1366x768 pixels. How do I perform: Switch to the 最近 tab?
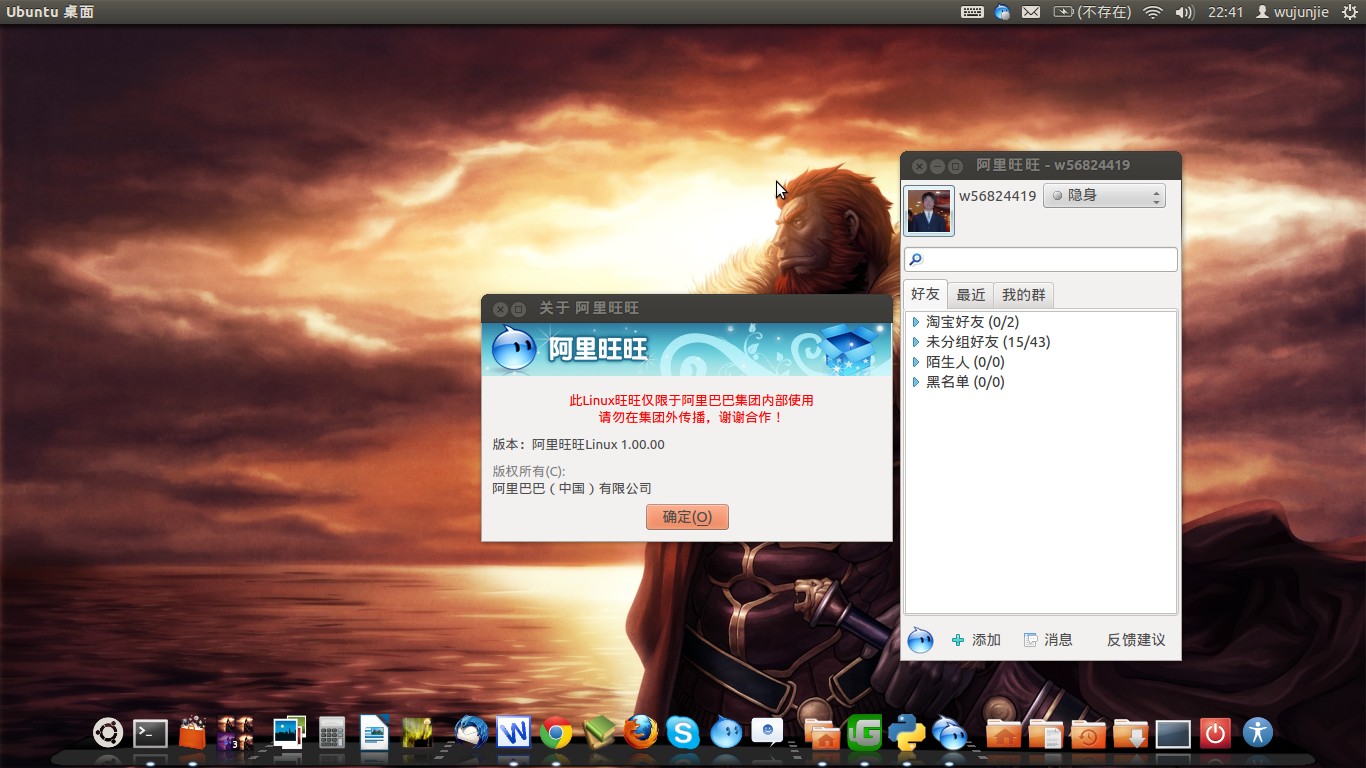coord(971,295)
